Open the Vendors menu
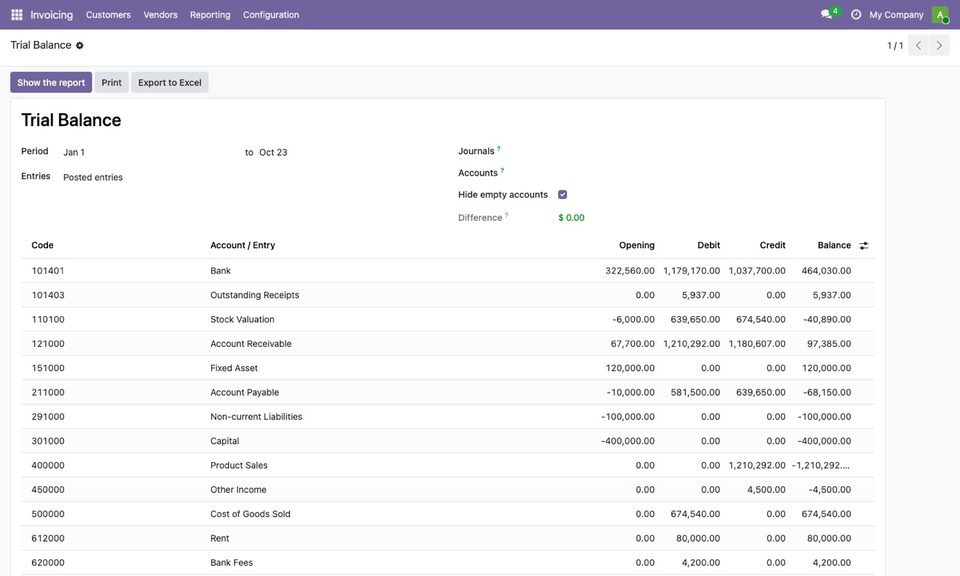 coord(160,15)
